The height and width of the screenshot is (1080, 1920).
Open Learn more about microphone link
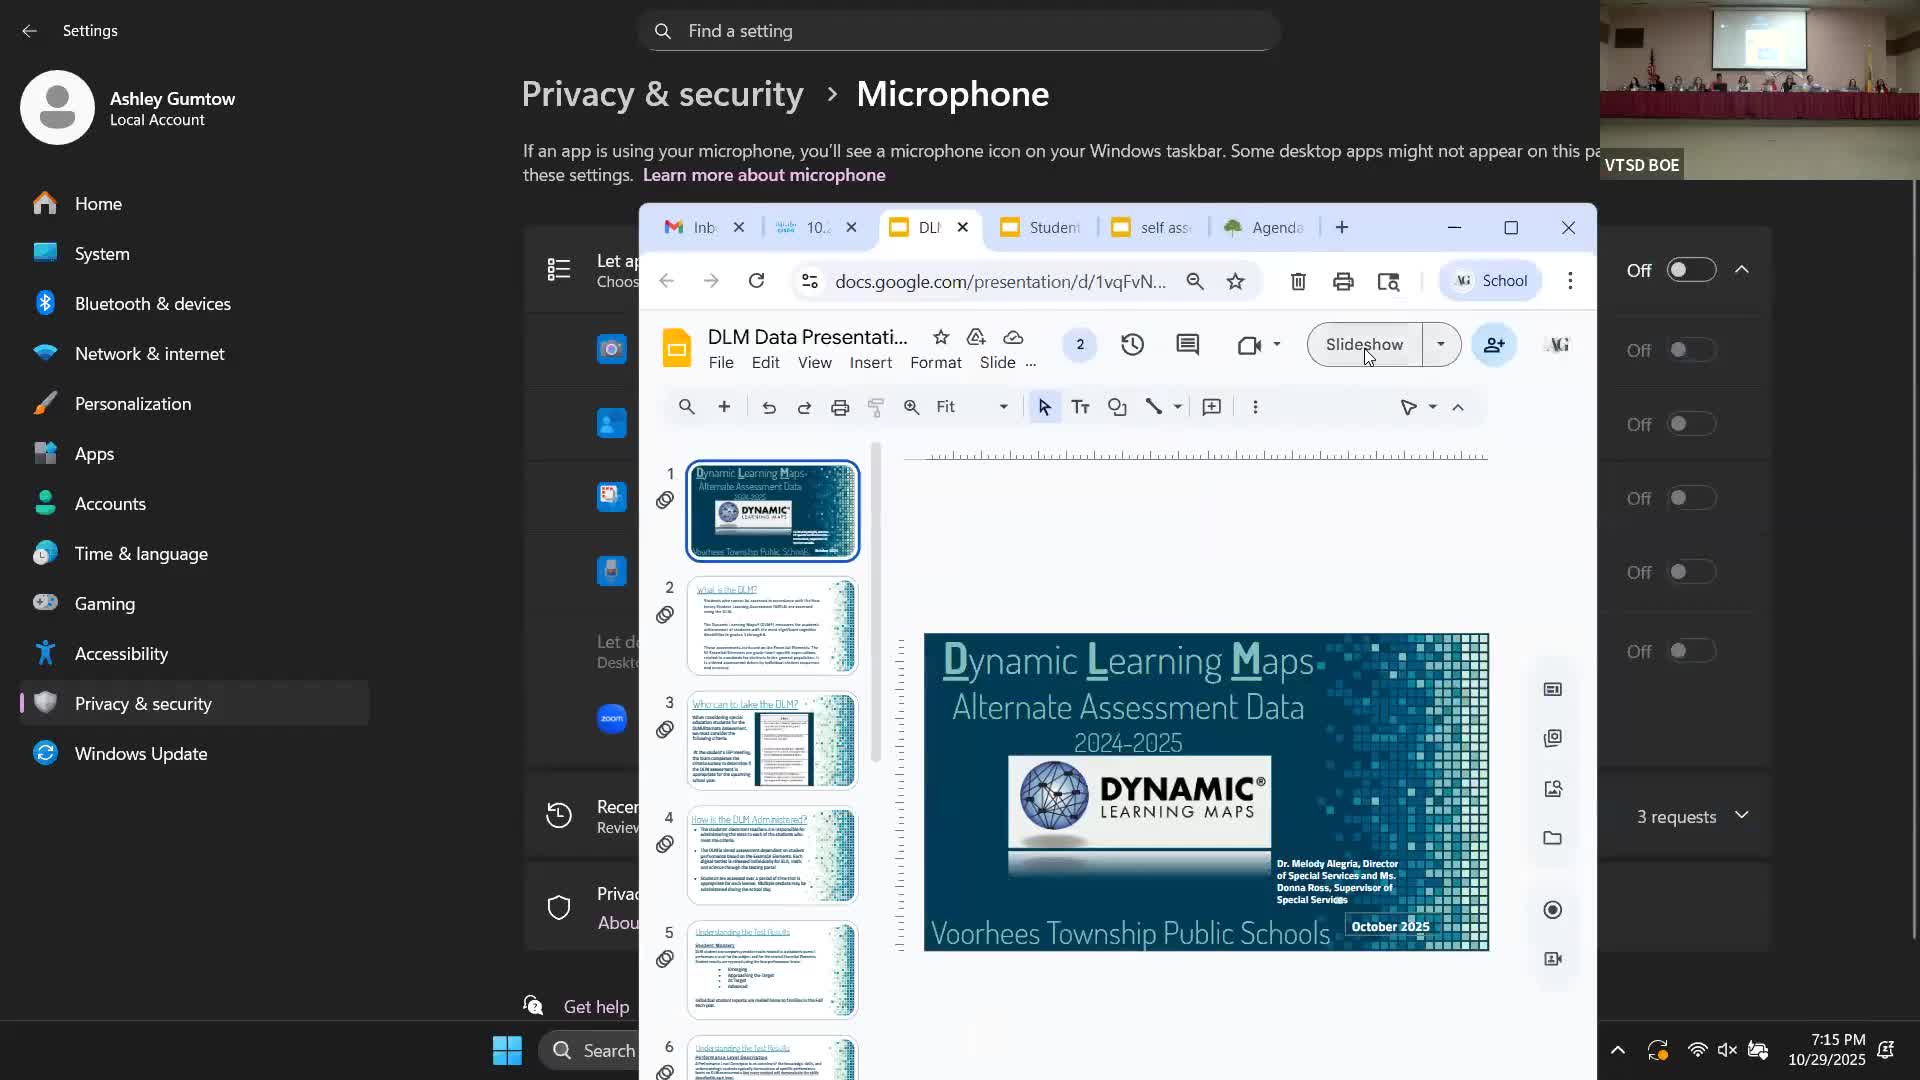[763, 175]
